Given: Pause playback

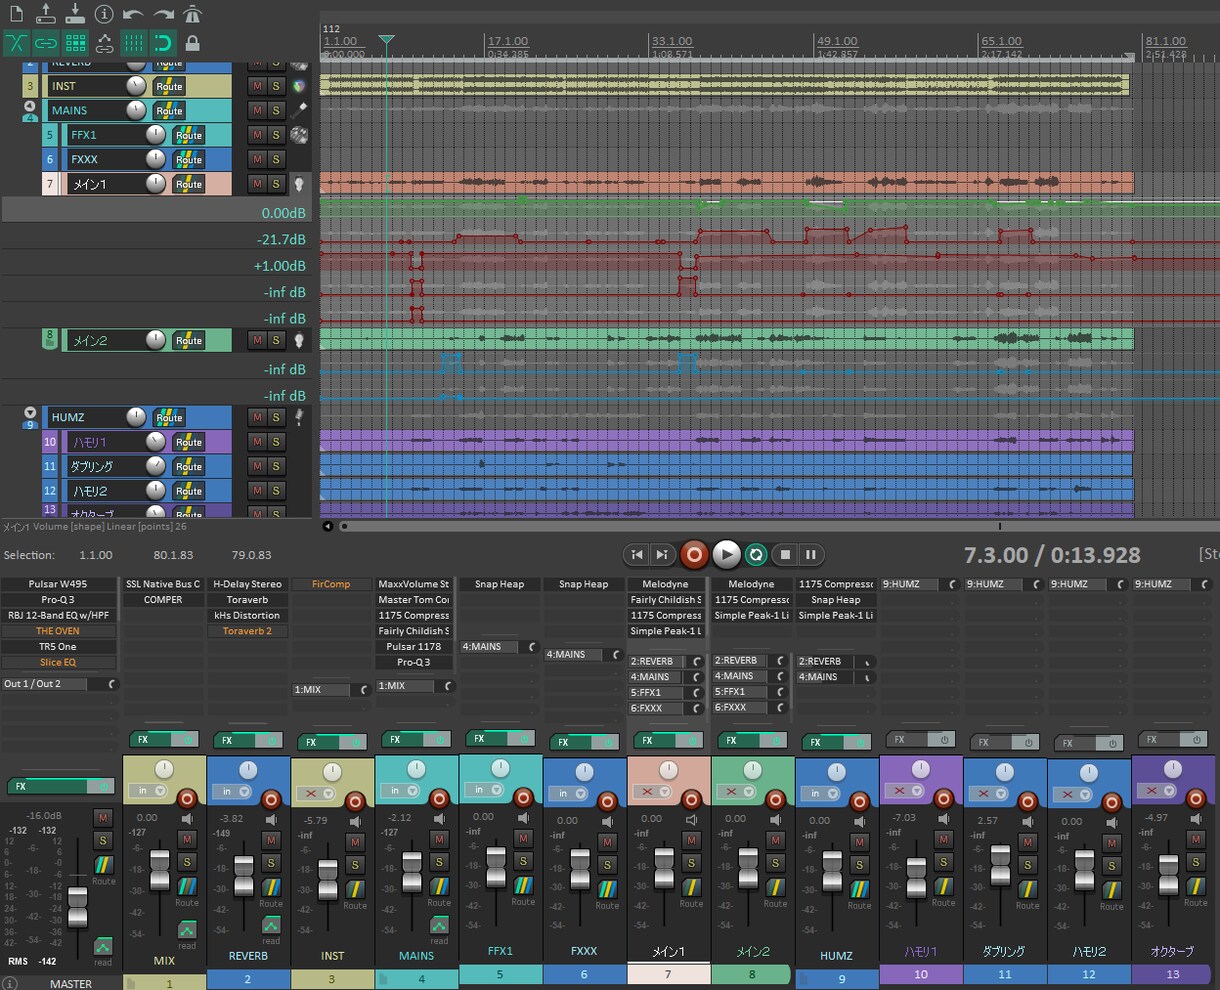Looking at the screenshot, I should (x=811, y=554).
